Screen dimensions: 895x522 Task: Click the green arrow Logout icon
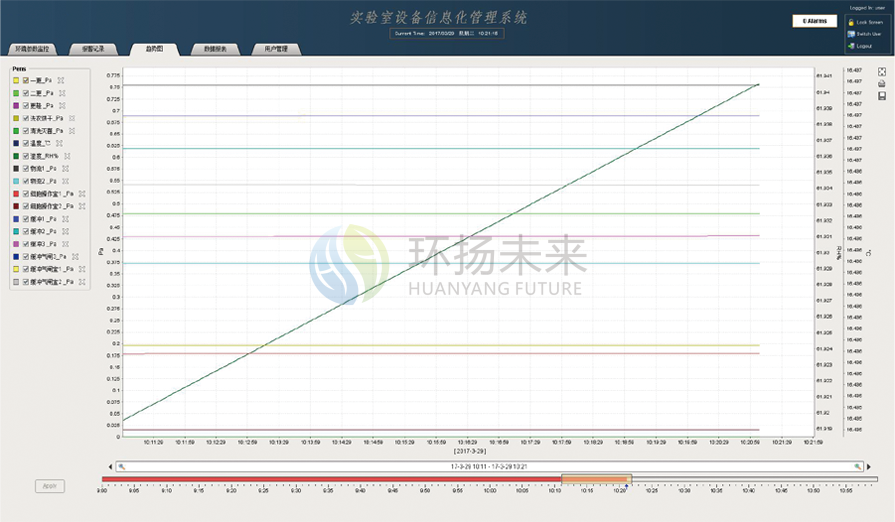click(851, 46)
